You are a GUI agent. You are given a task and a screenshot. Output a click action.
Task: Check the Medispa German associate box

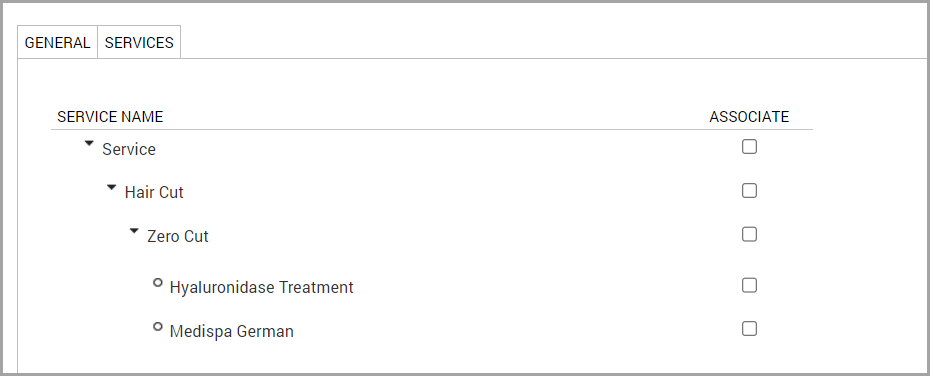(749, 329)
